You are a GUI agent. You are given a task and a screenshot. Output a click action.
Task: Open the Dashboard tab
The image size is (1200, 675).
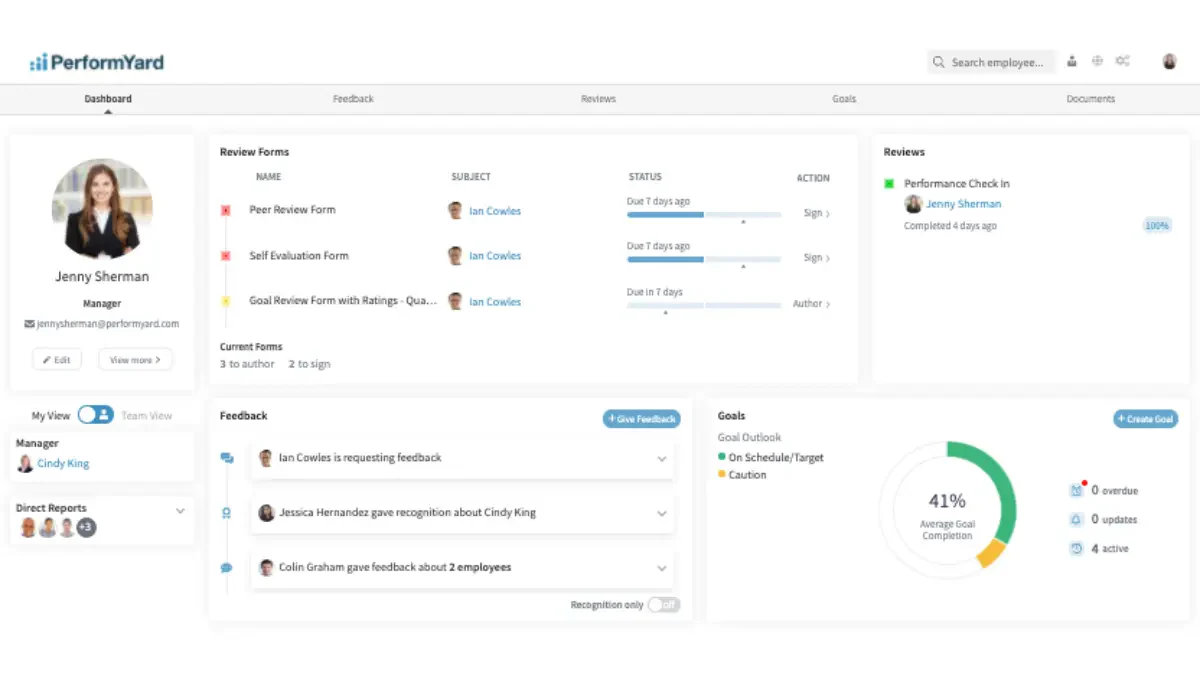[x=108, y=99]
